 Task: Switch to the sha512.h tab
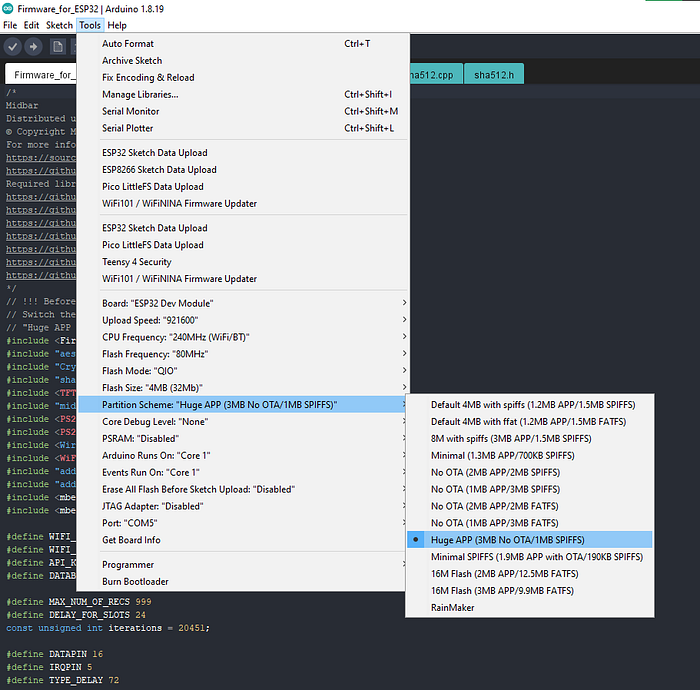click(x=494, y=75)
